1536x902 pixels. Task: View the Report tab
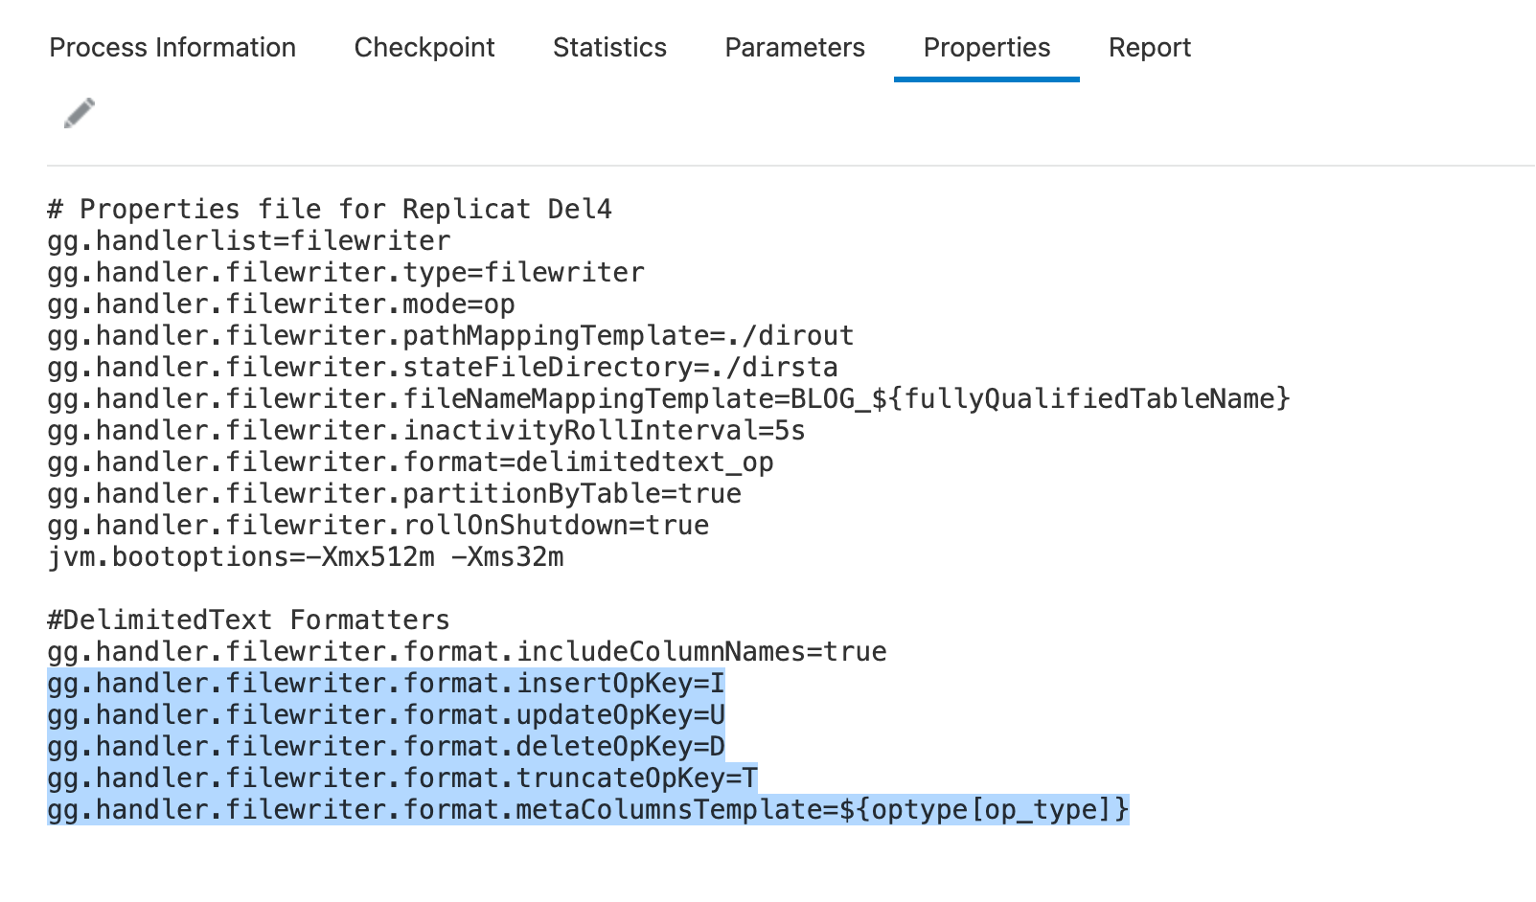pos(1149,48)
